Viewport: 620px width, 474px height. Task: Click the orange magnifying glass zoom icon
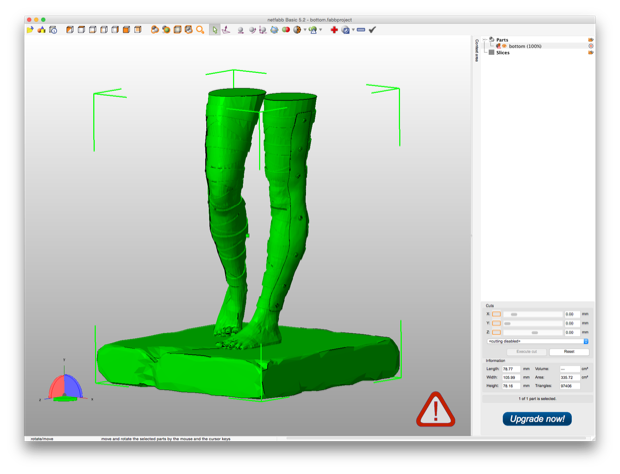pyautogui.click(x=200, y=30)
